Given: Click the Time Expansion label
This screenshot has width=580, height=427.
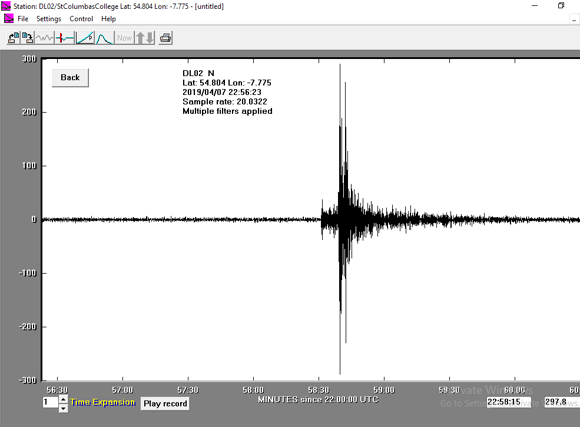Looking at the screenshot, I should [103, 403].
